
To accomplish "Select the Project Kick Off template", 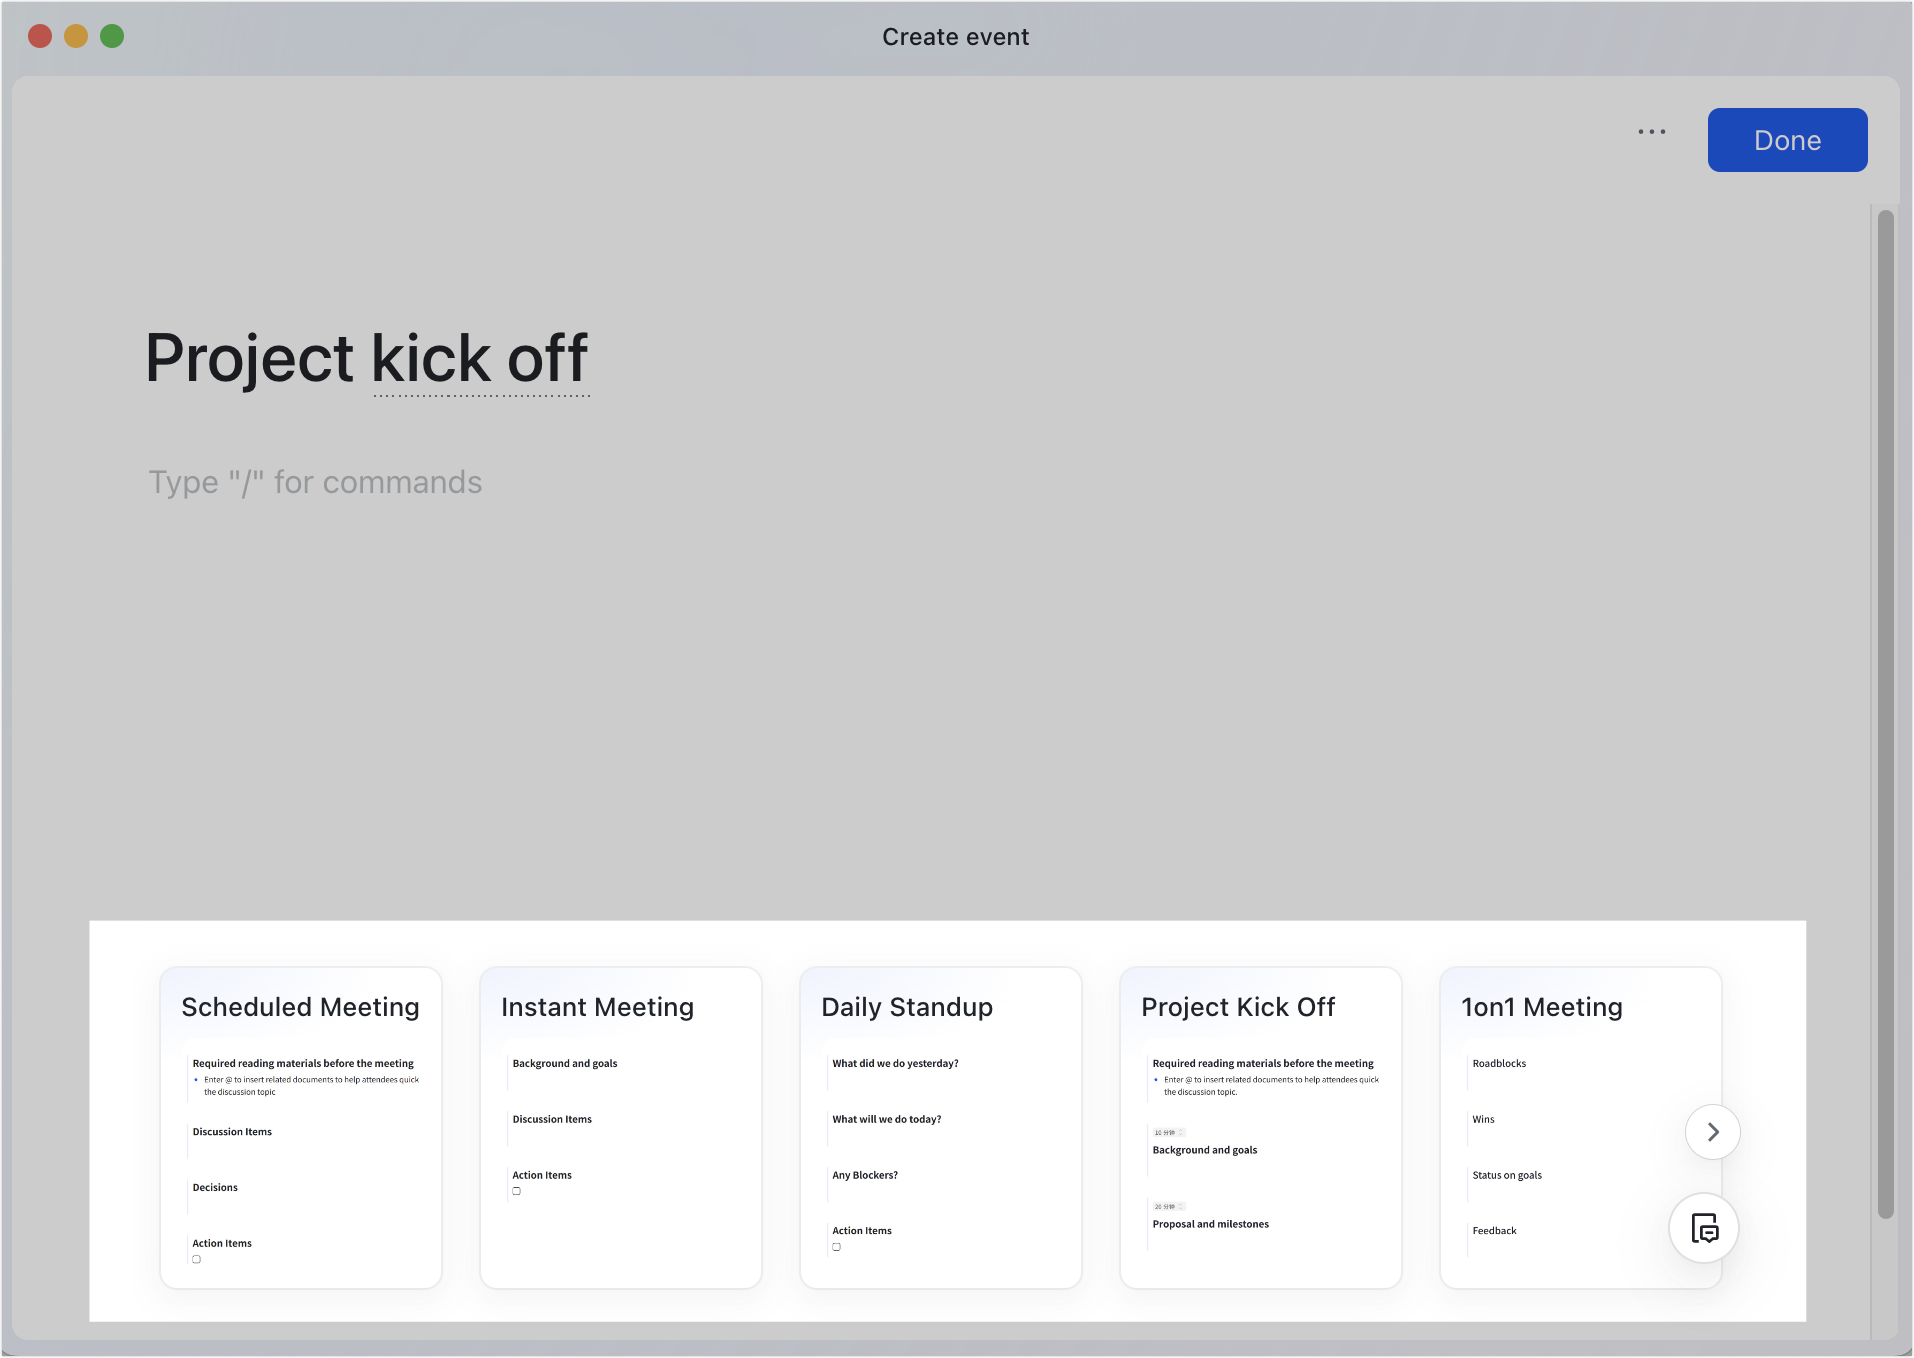I will [x=1260, y=1127].
